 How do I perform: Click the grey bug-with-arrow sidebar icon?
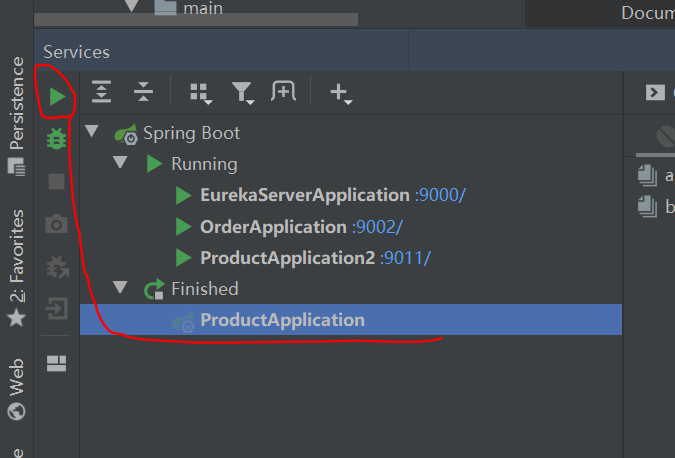(x=57, y=267)
